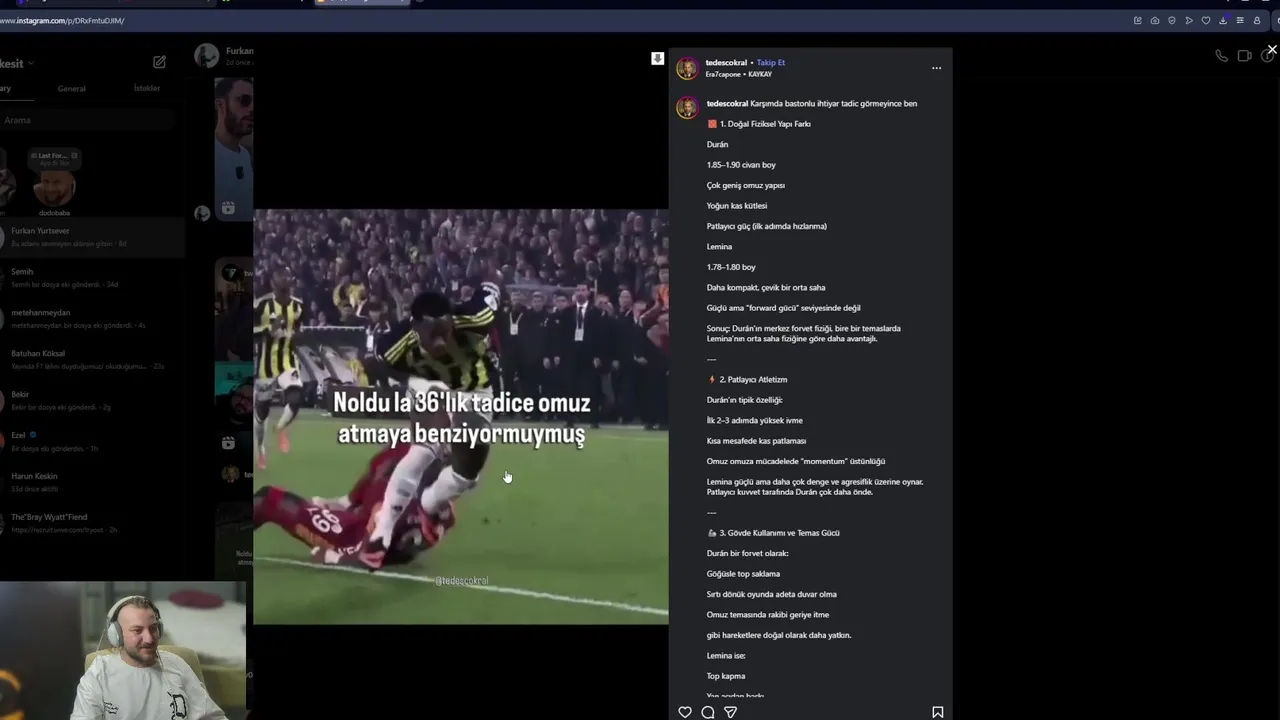Start audio call with phone icon
Image resolution: width=1280 pixels, height=720 pixels.
click(x=1221, y=56)
